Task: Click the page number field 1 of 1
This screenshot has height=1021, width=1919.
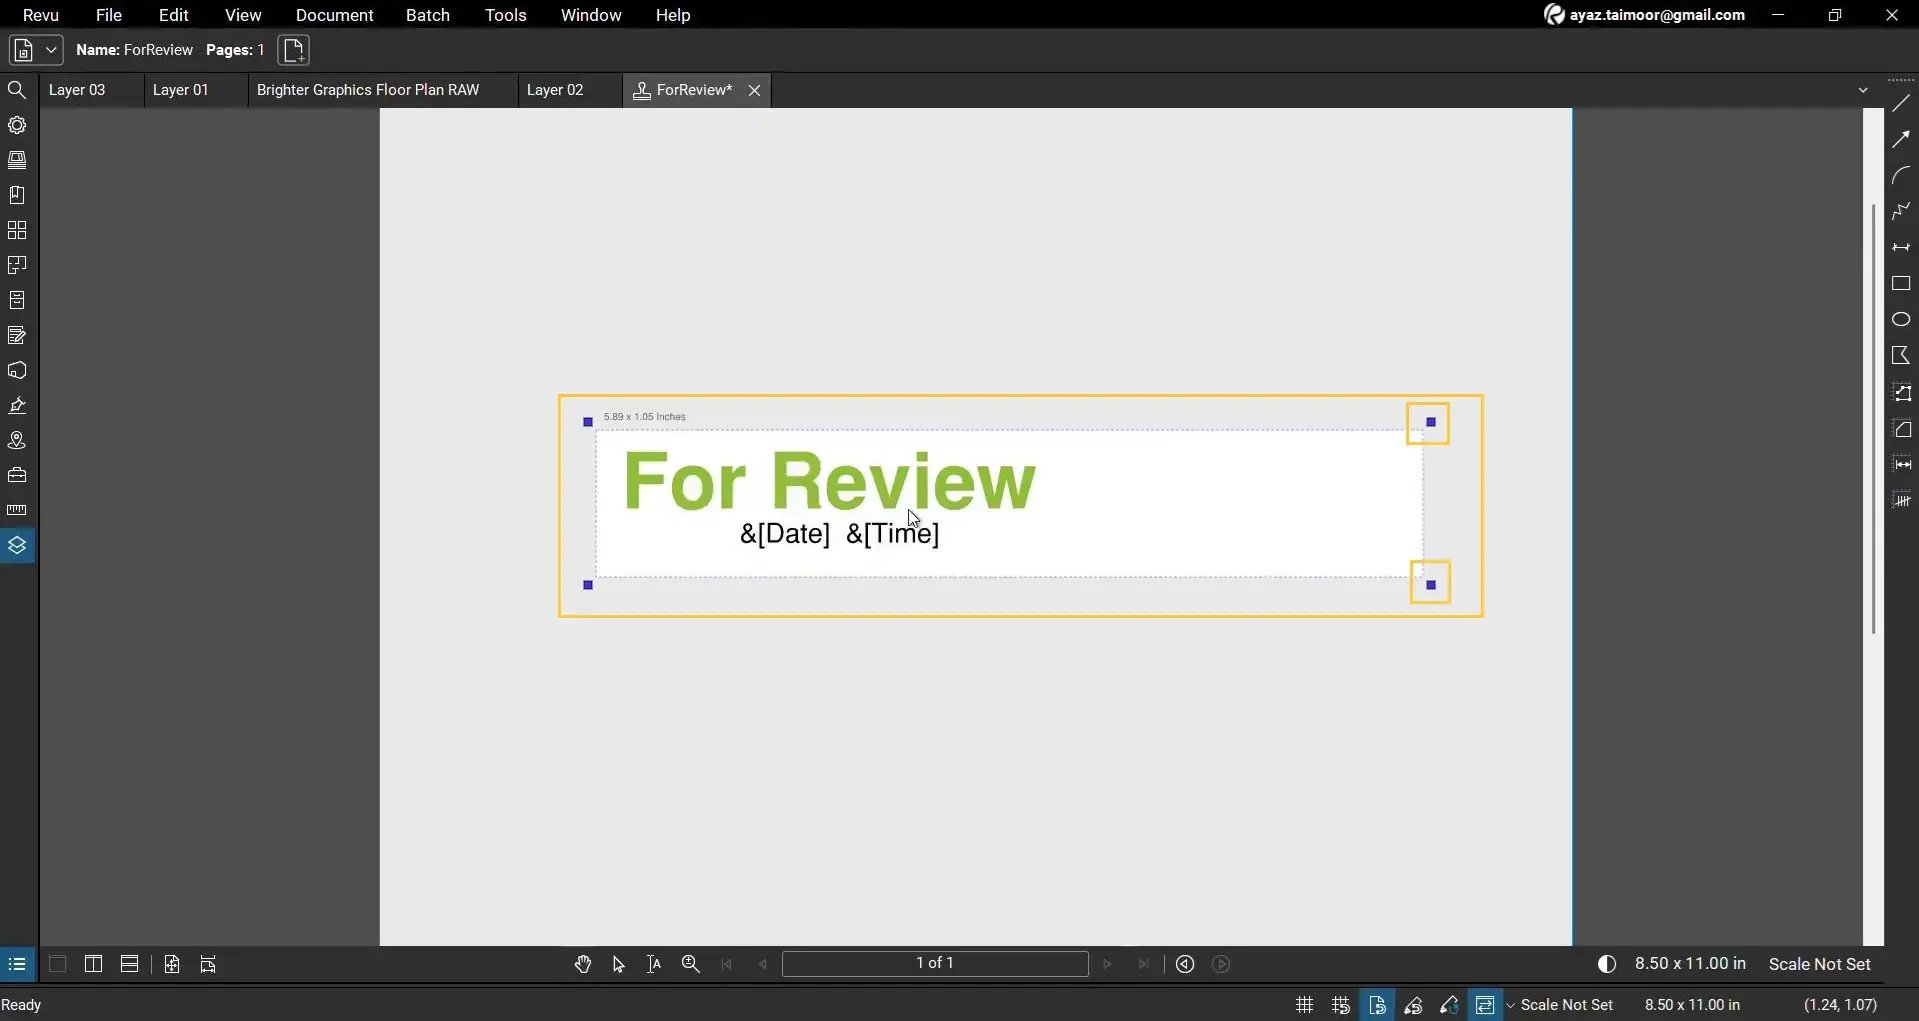Action: coord(935,964)
